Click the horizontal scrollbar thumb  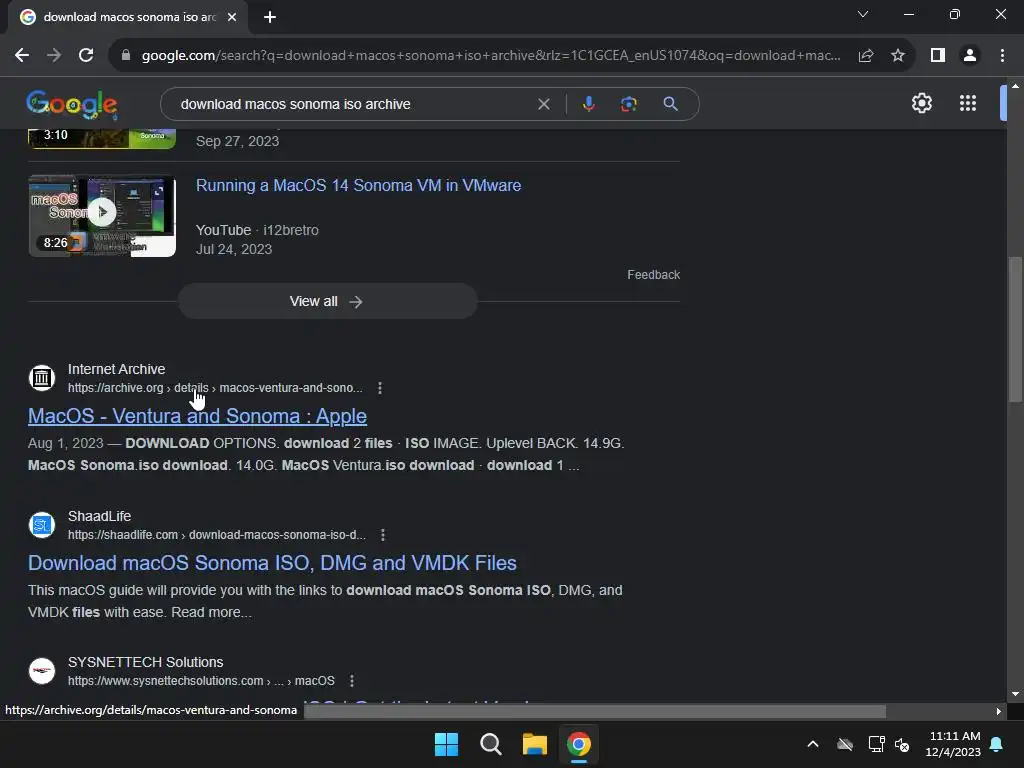595,711
